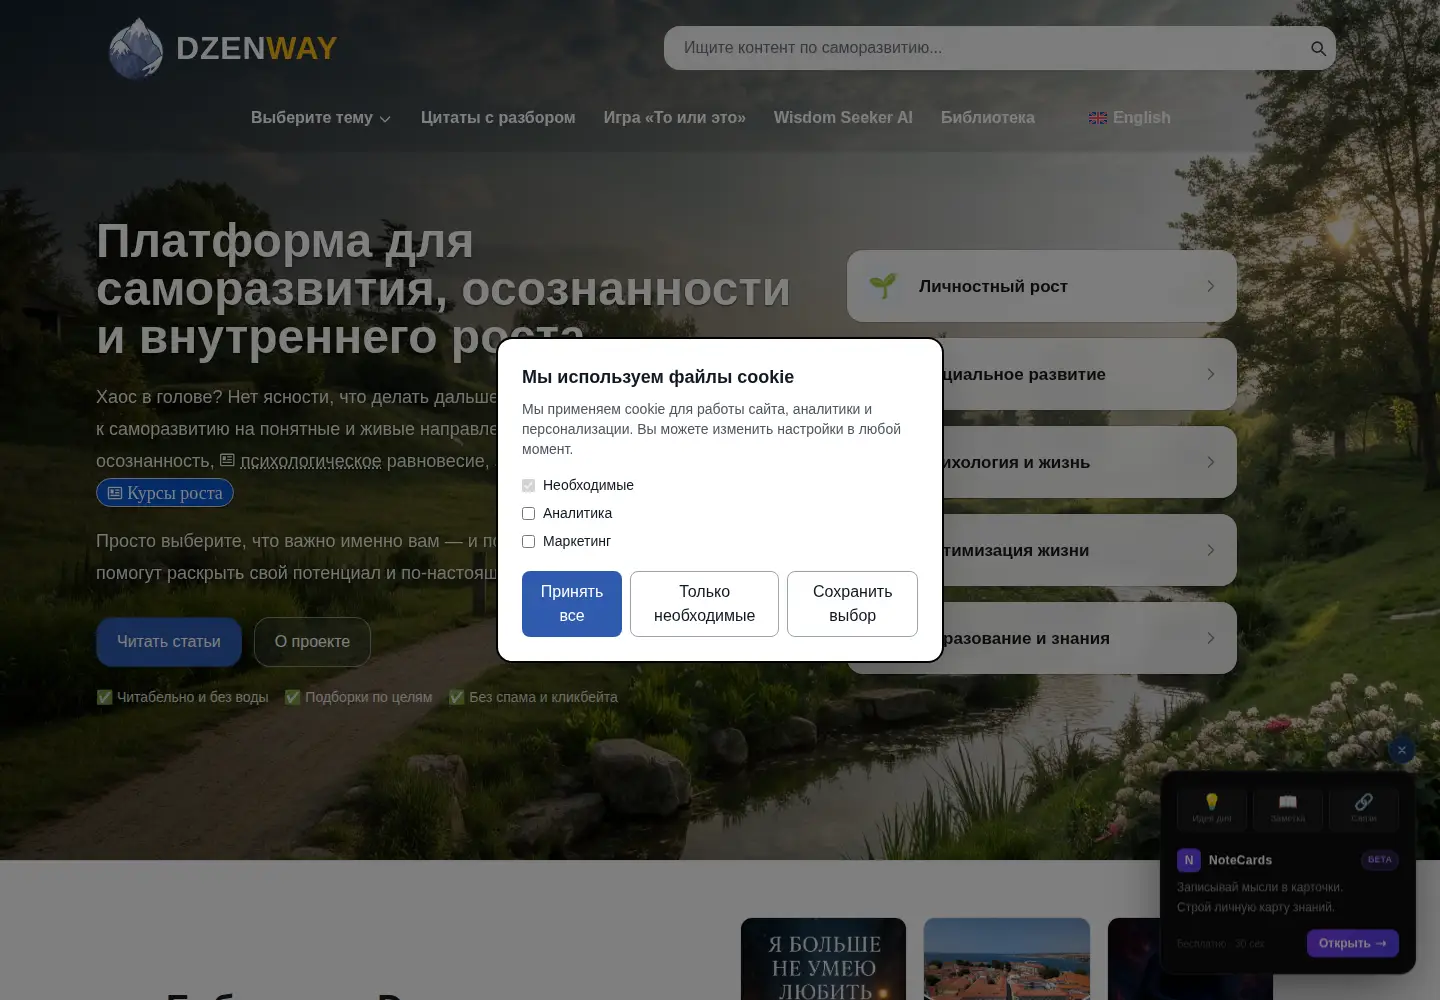Choose 'Только необходимые' cookies button
1440x1000 pixels.
tap(704, 604)
